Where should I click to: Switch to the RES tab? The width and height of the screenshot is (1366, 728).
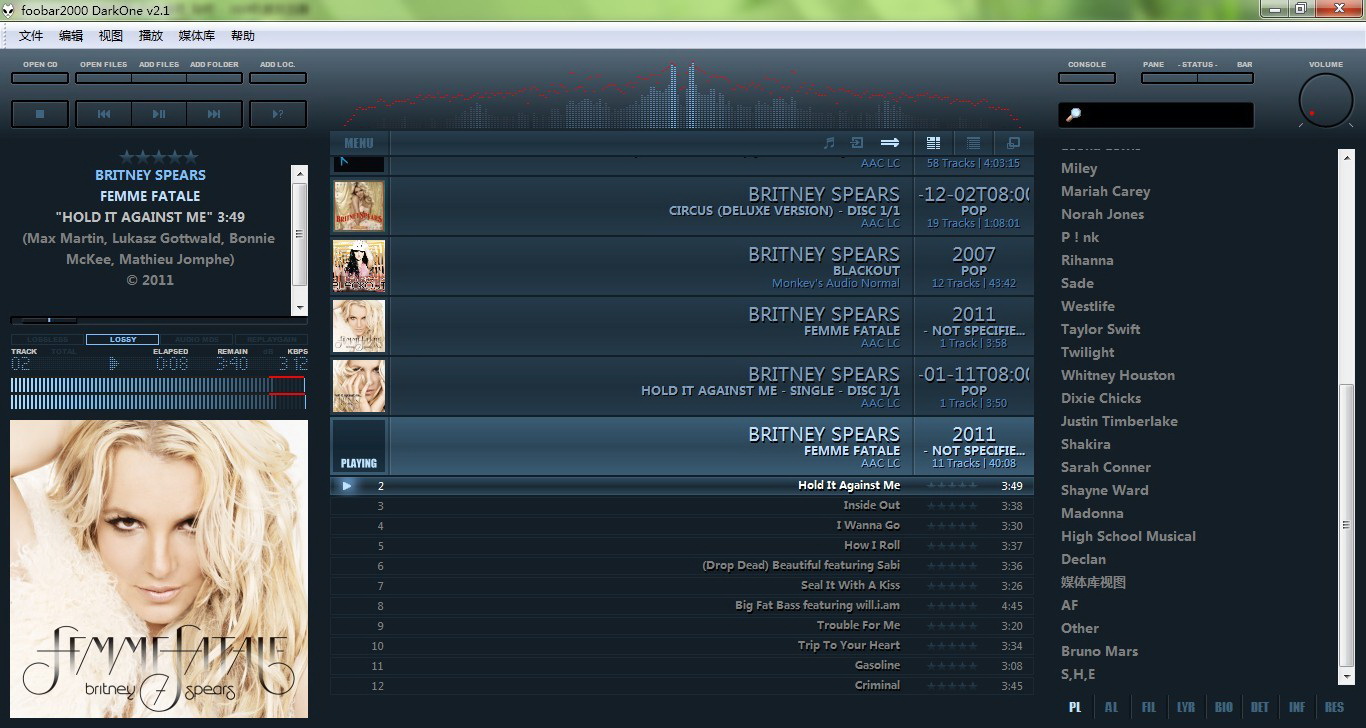point(1334,707)
